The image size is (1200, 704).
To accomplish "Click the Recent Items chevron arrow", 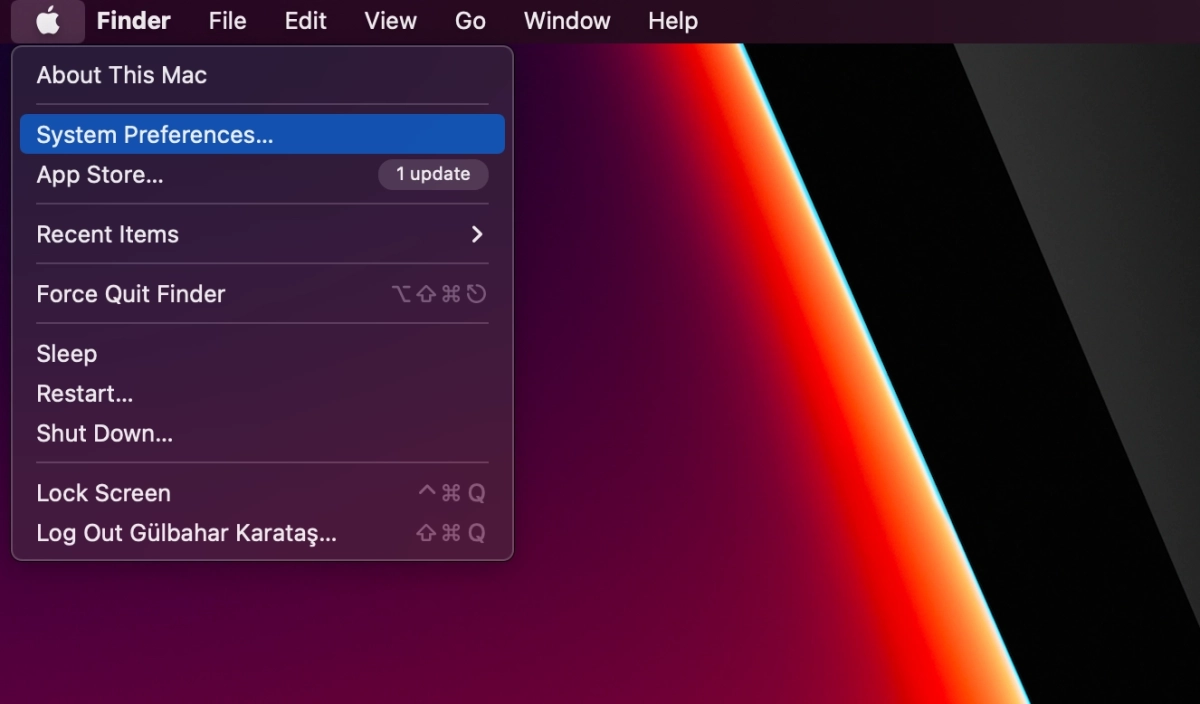I will point(475,234).
